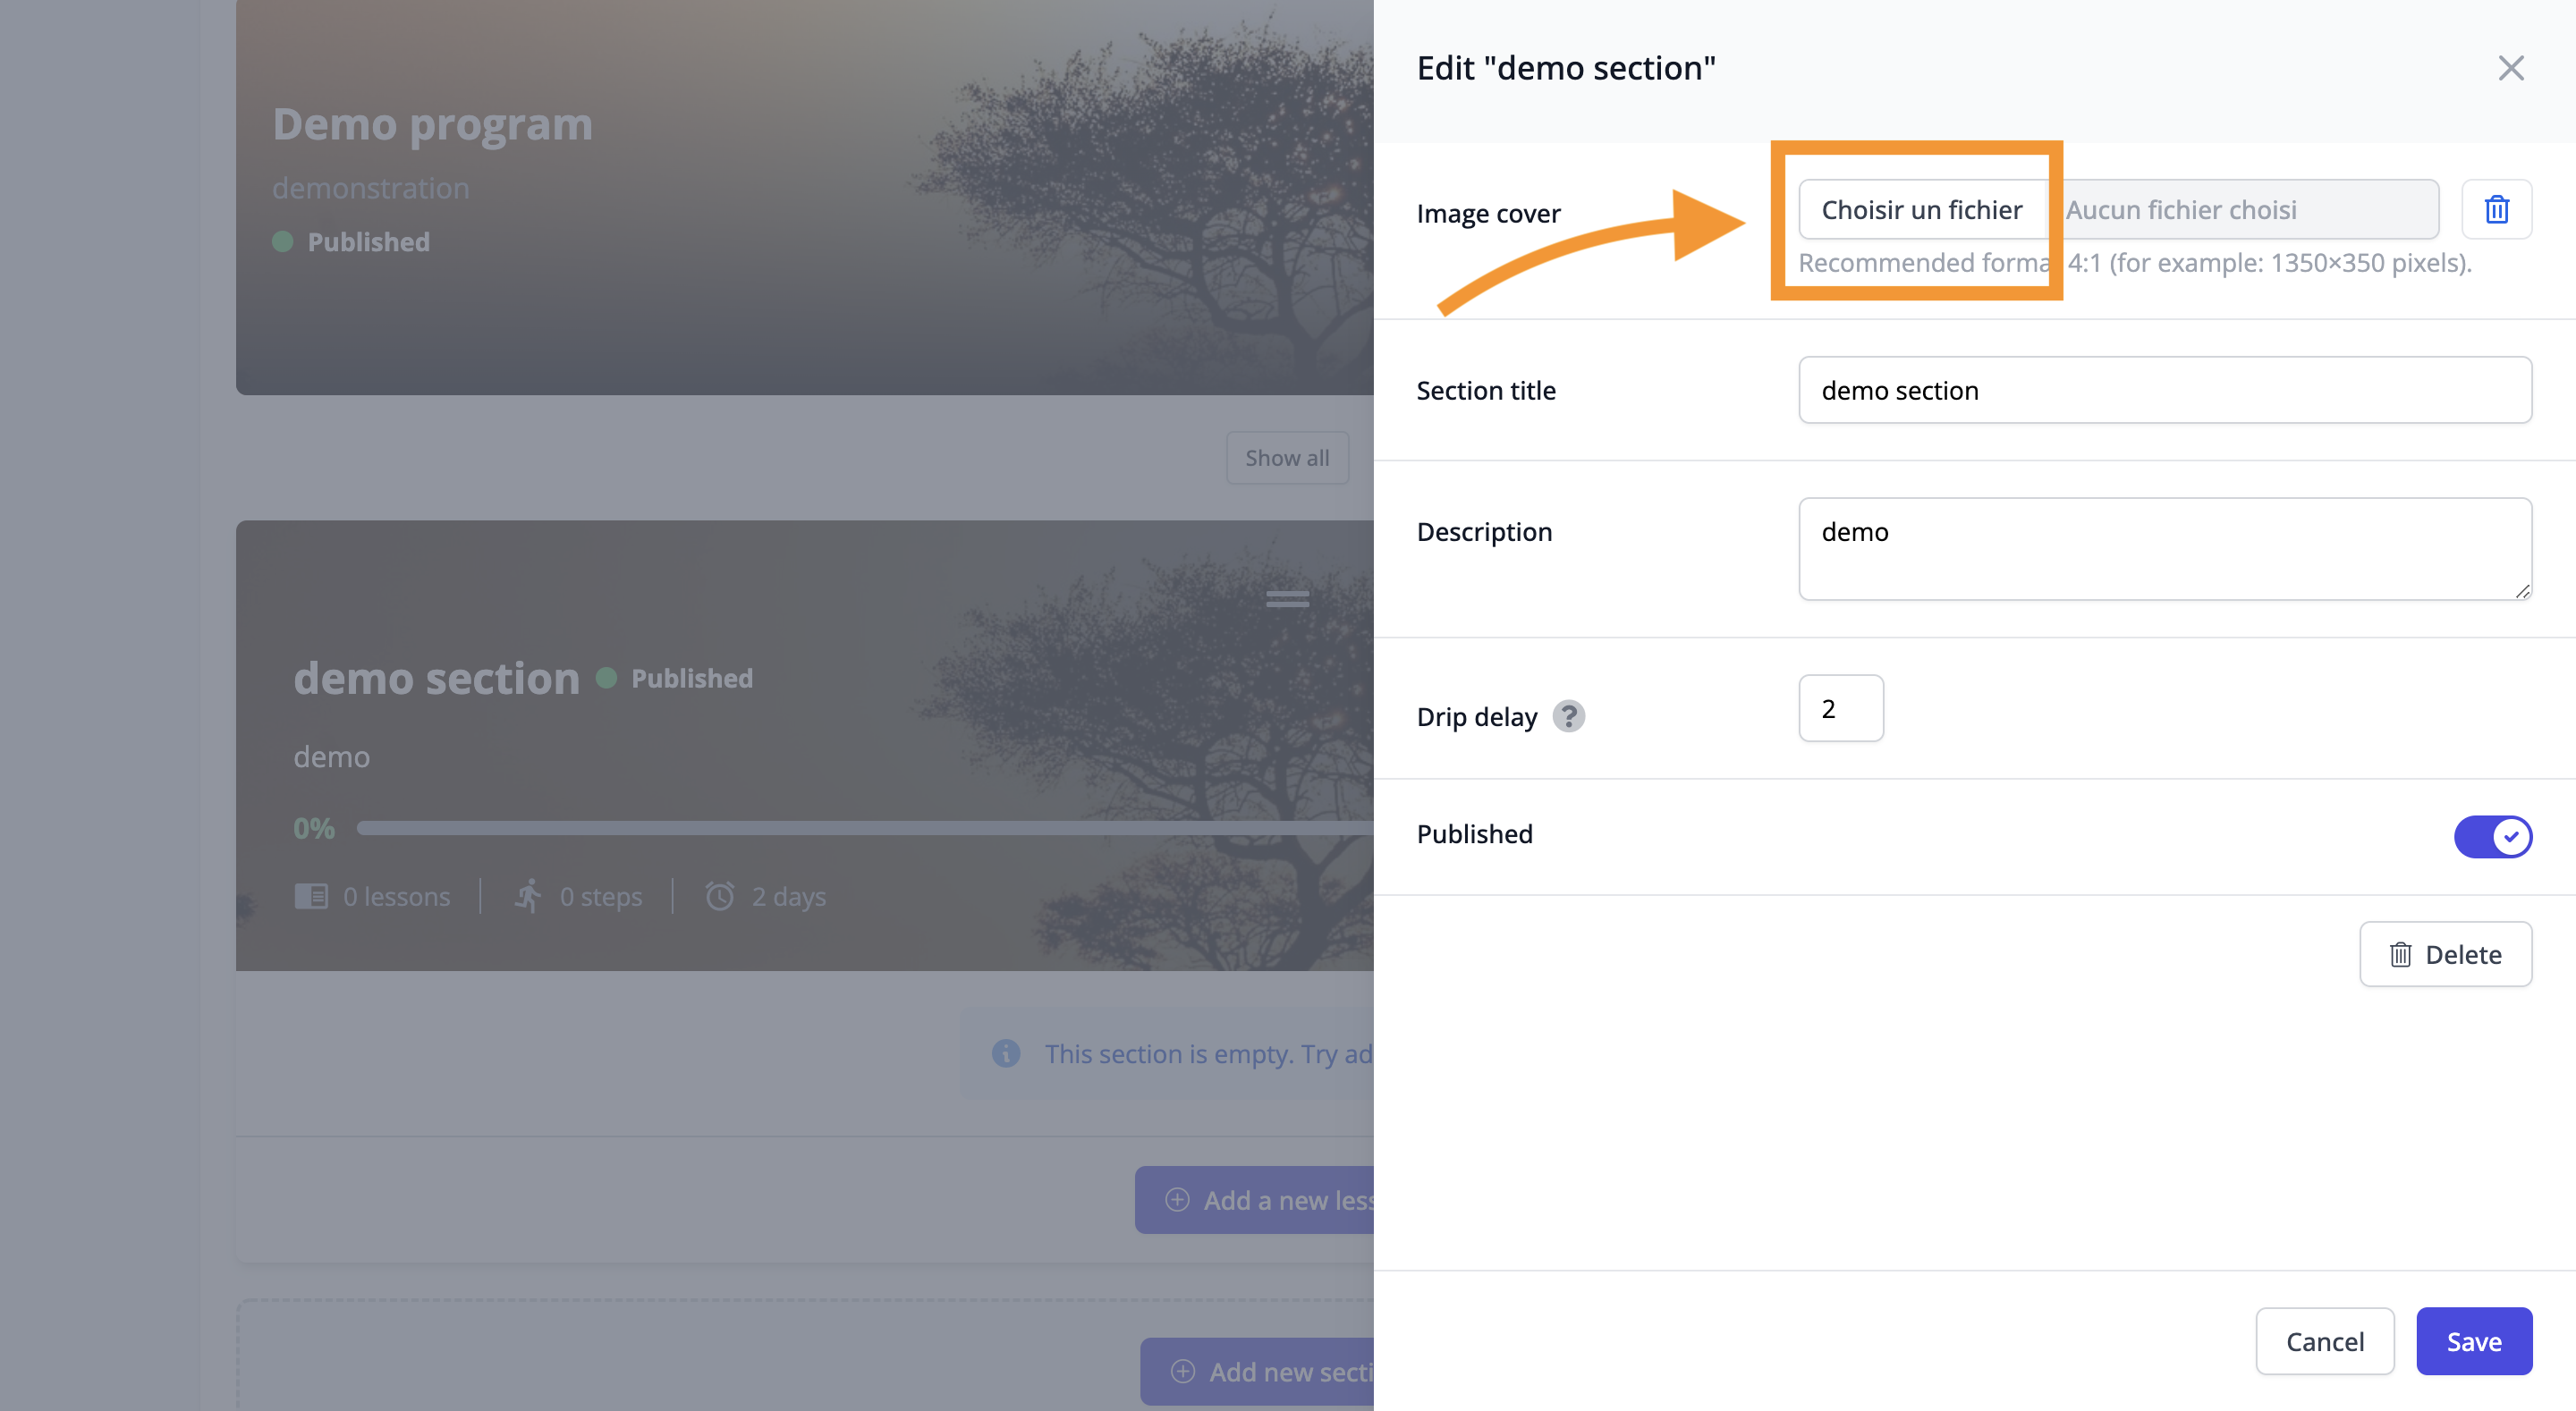This screenshot has width=2576, height=1411.
Task: Click the Description textarea resize grip
Action: coord(2522,591)
